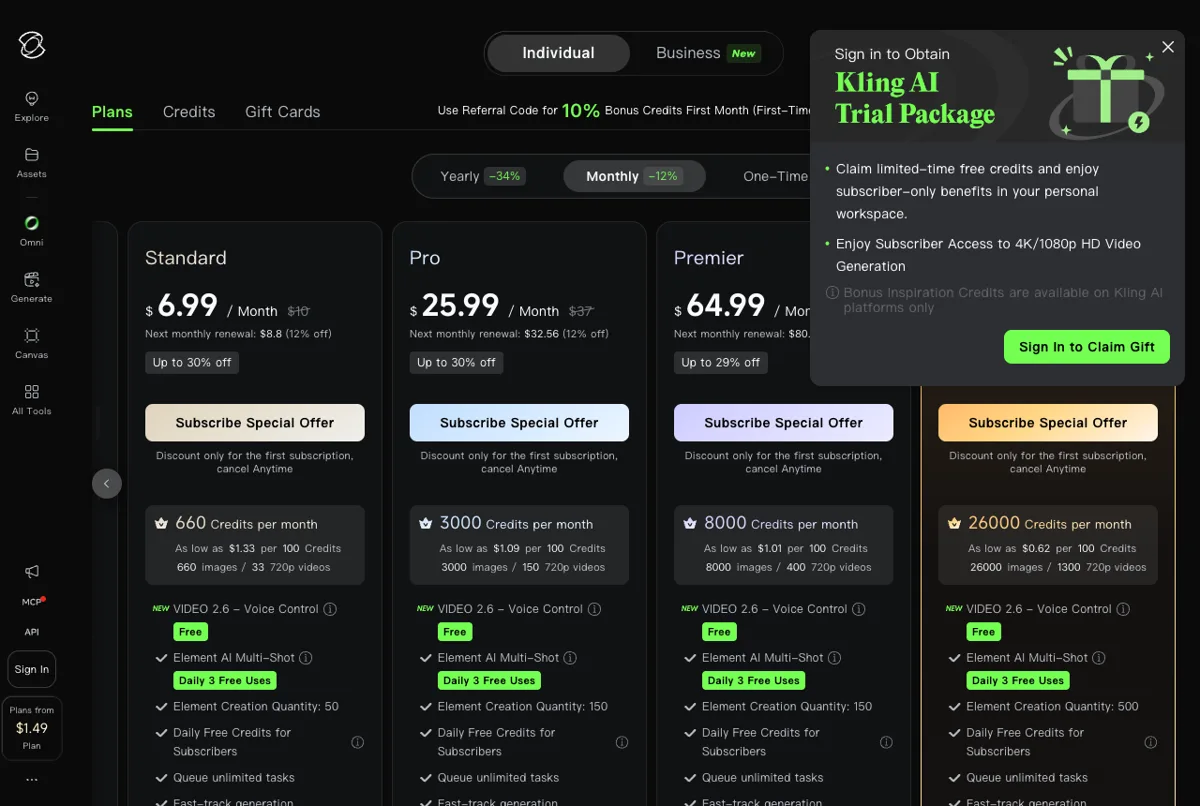
Task: Open Assets in the sidebar
Action: pos(32,162)
